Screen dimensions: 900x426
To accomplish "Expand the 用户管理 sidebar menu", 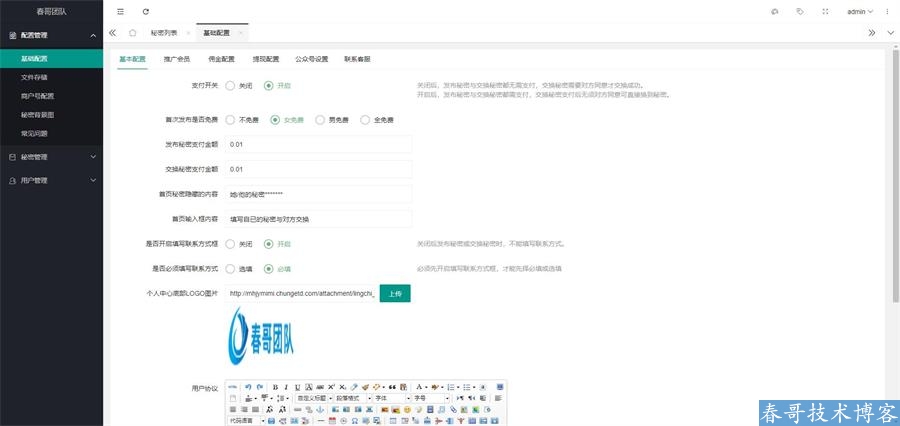I will click(x=51, y=181).
